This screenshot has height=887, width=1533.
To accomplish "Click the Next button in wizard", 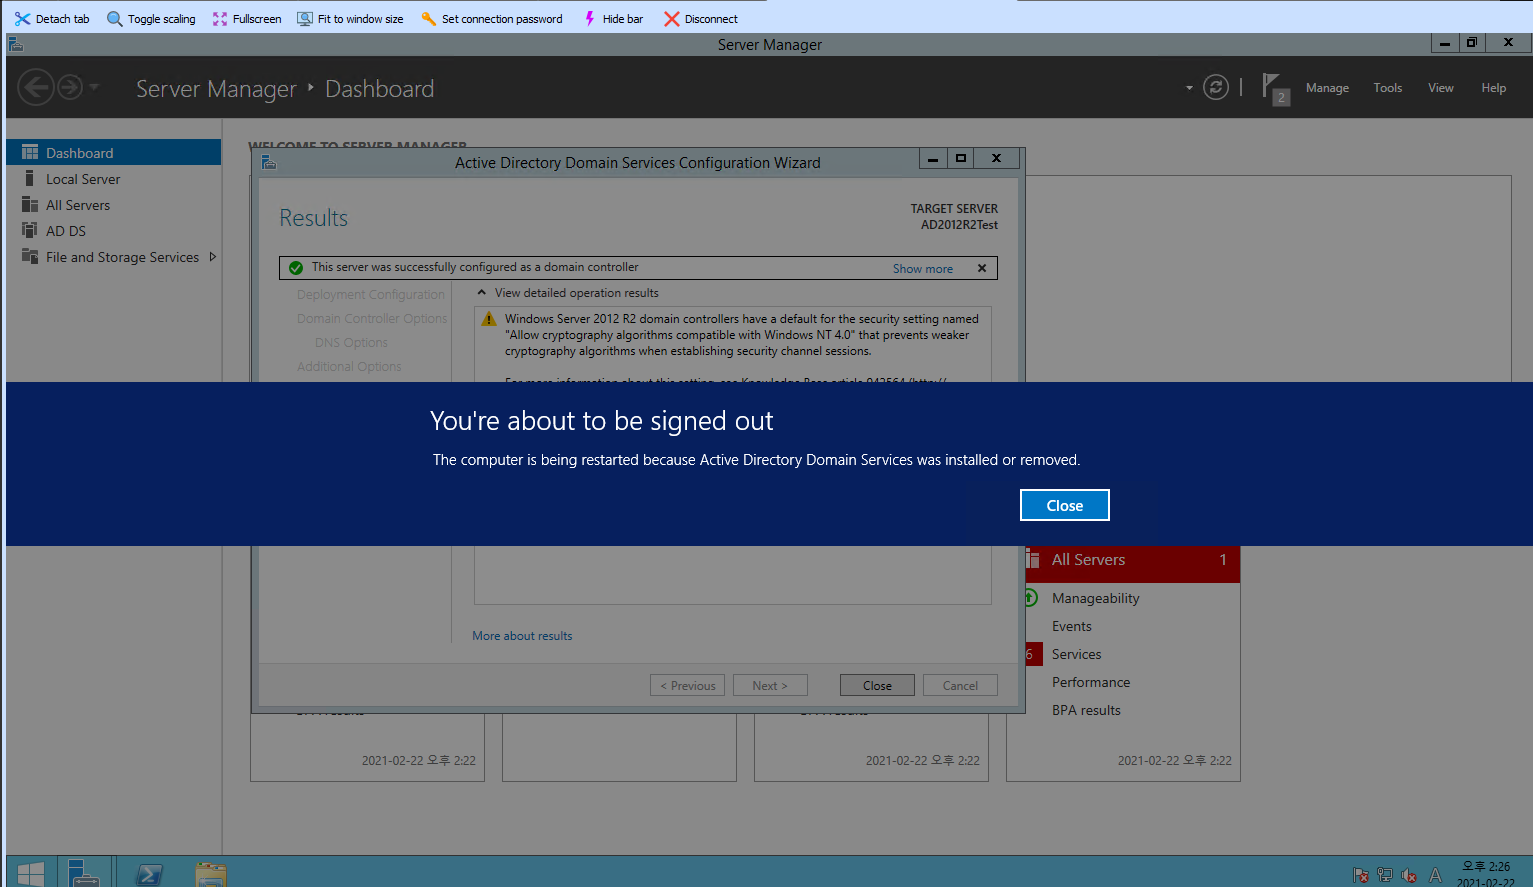I will (x=770, y=685).
